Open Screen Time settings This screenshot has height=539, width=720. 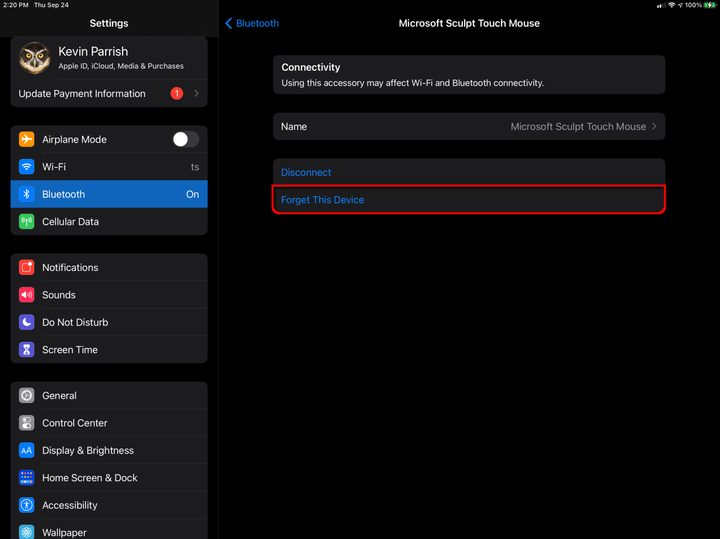tap(109, 350)
